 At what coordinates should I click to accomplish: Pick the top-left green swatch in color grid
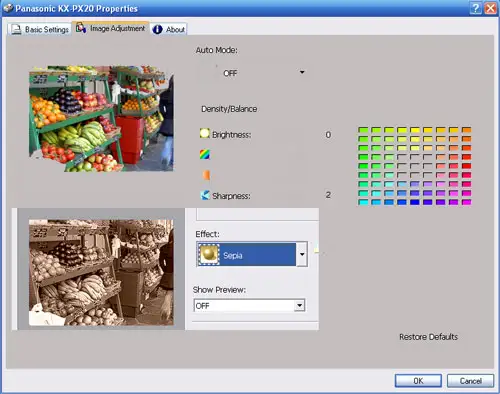(x=363, y=130)
